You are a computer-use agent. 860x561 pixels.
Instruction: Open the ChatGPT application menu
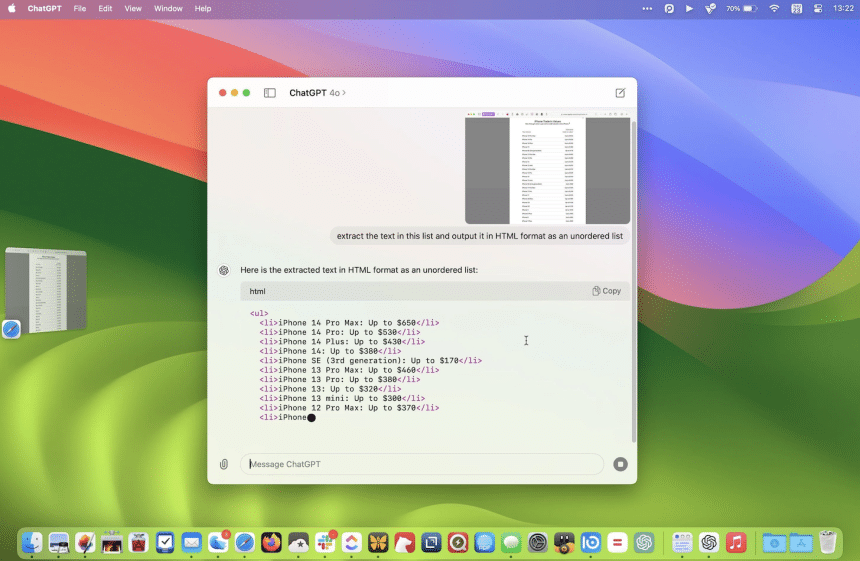pos(44,8)
